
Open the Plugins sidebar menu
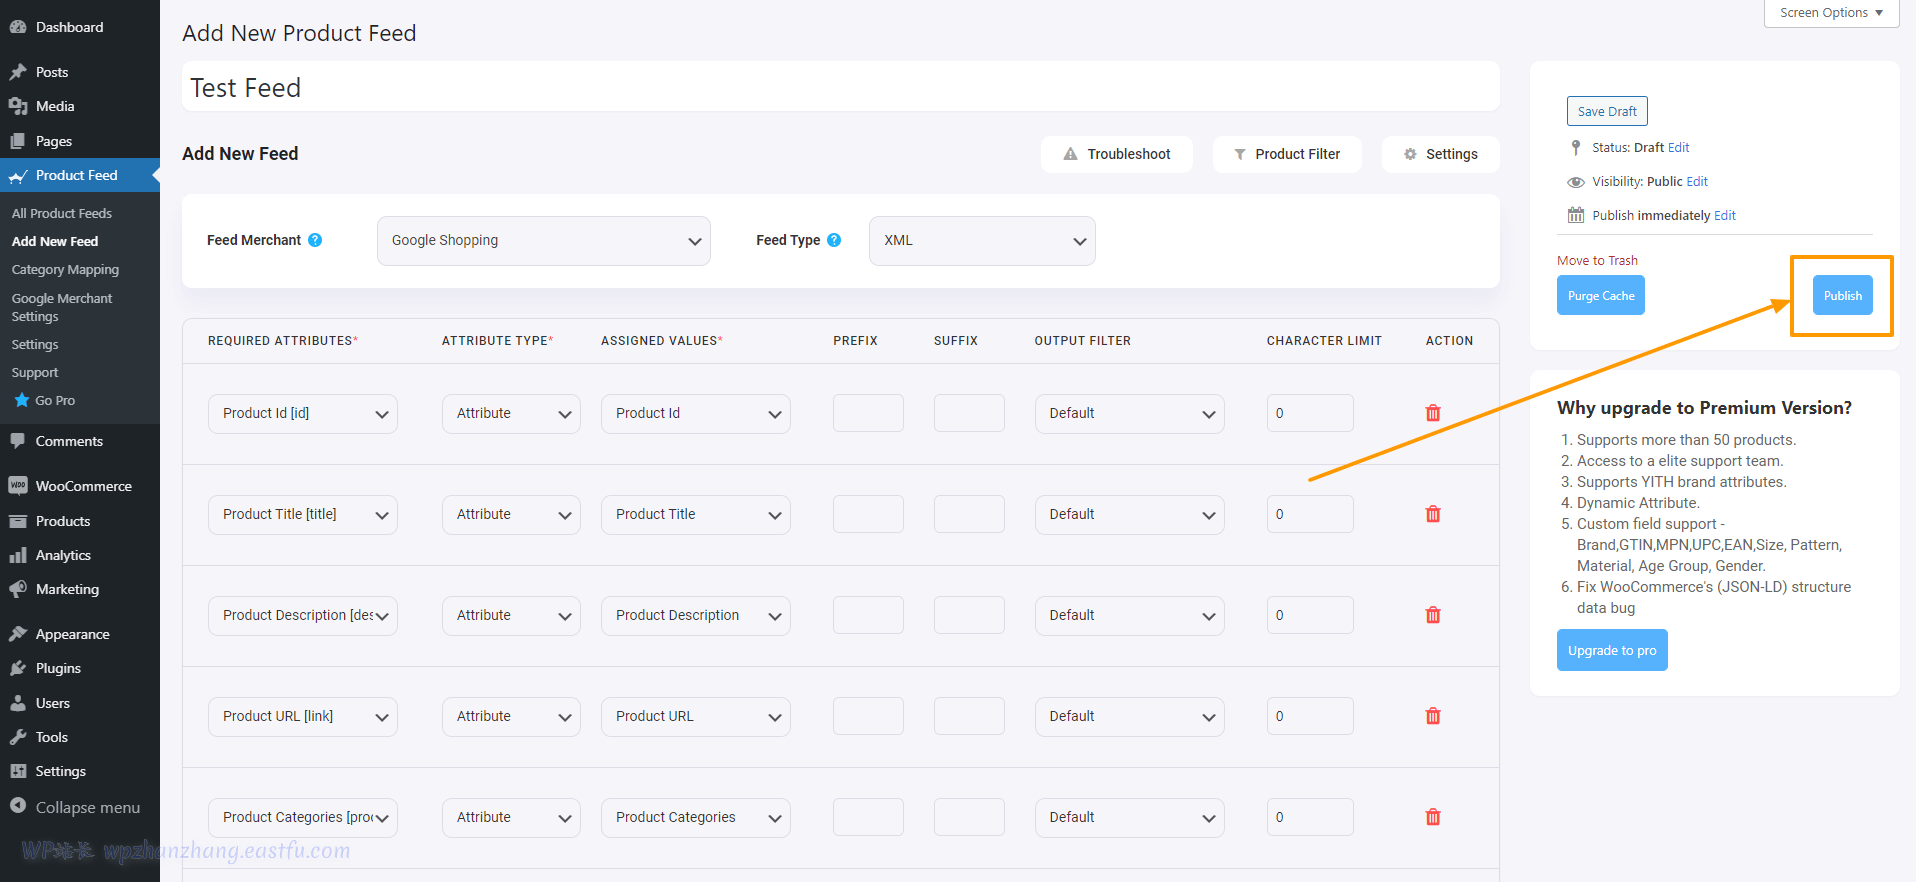(x=58, y=668)
